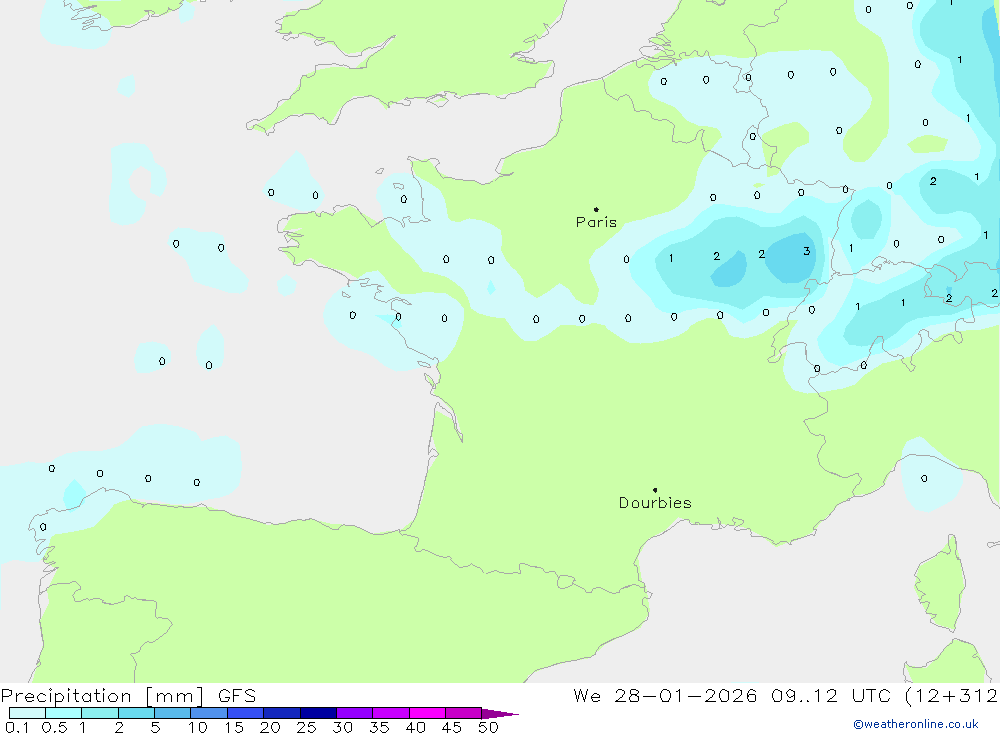The height and width of the screenshot is (733, 1000).
Task: Click the legend label '0.1'
Action: 17,727
